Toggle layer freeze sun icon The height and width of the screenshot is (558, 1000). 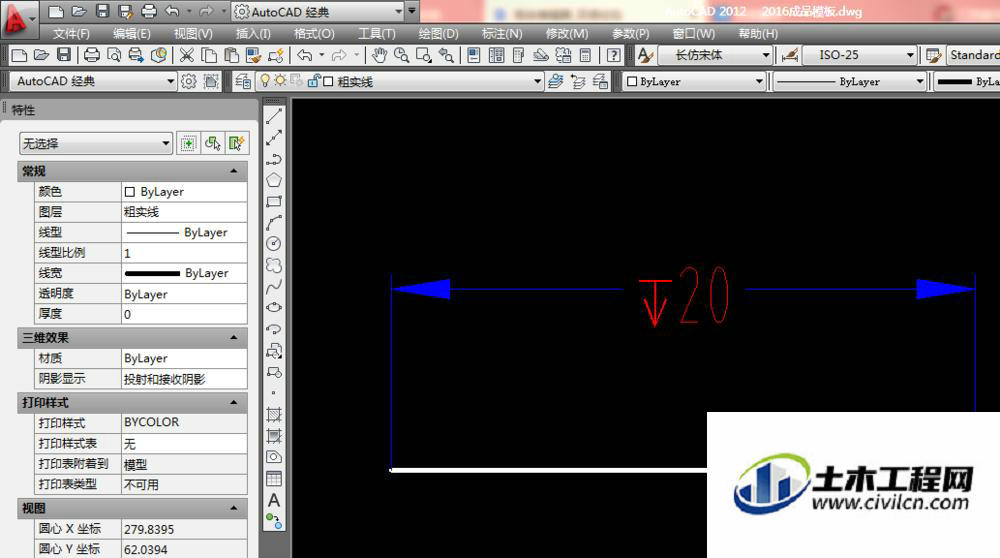click(x=280, y=81)
